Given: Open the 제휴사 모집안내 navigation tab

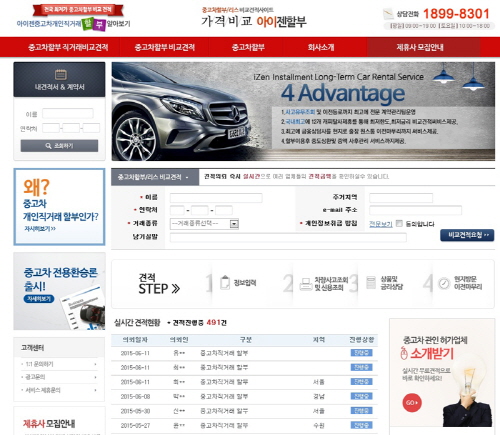Looking at the screenshot, I should point(420,47).
